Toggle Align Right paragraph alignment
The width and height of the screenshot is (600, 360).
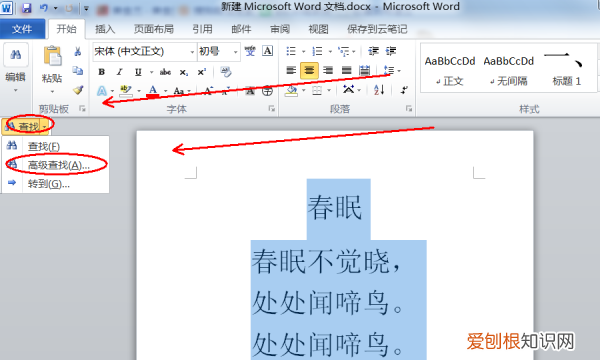tap(328, 70)
